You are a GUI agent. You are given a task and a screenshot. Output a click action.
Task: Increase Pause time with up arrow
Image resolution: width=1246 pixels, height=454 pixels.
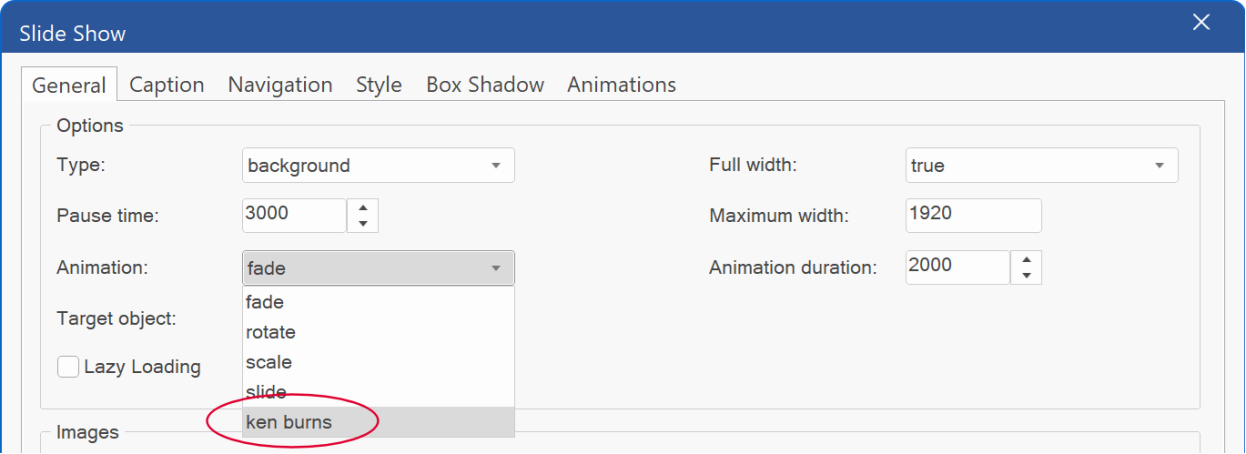pyautogui.click(x=363, y=207)
